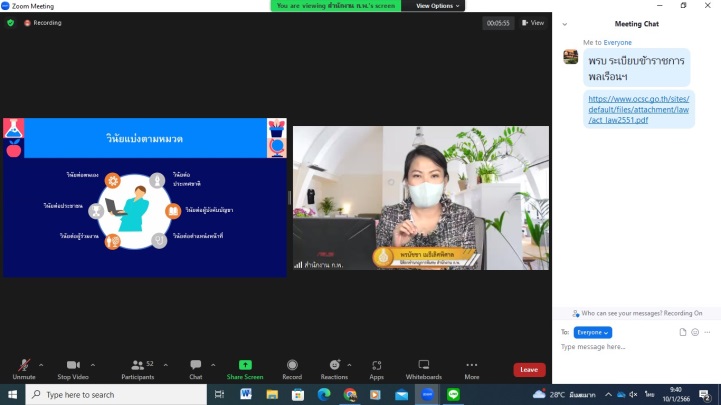This screenshot has width=721, height=405.
Task: Open Zoom Apps
Action: (x=377, y=370)
